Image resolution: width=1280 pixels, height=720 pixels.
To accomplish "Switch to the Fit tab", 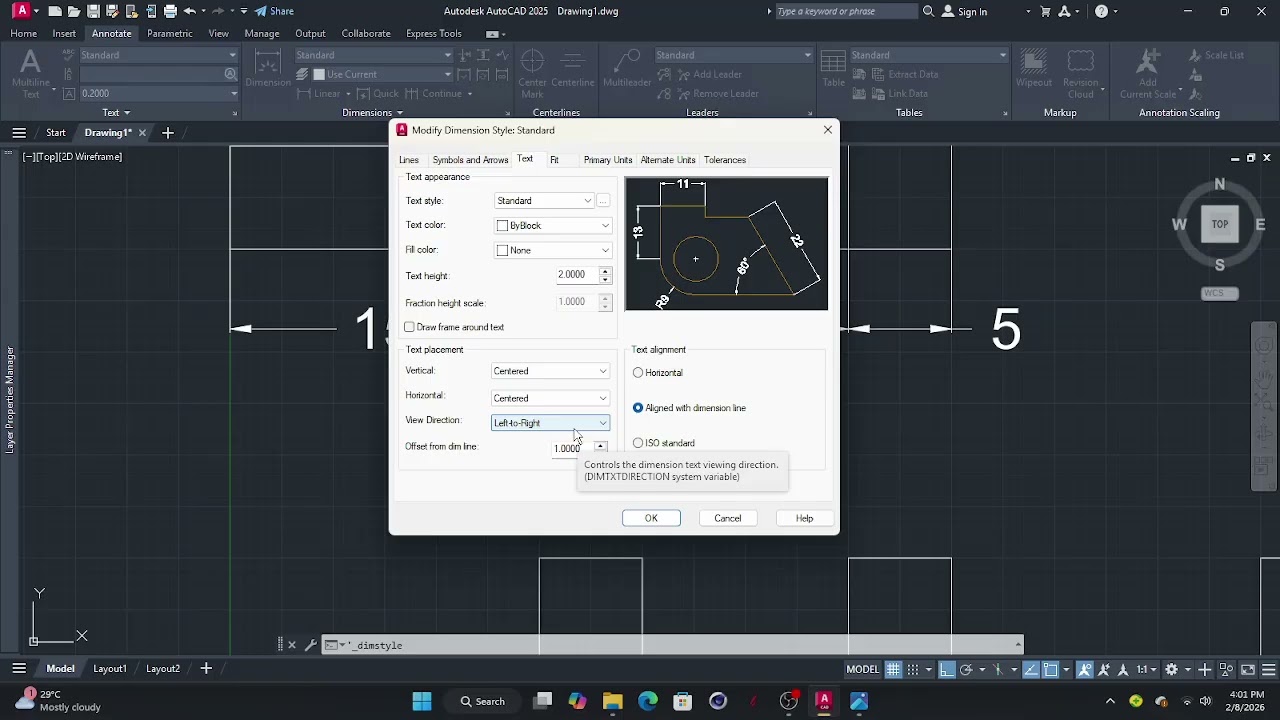I will pyautogui.click(x=554, y=160).
